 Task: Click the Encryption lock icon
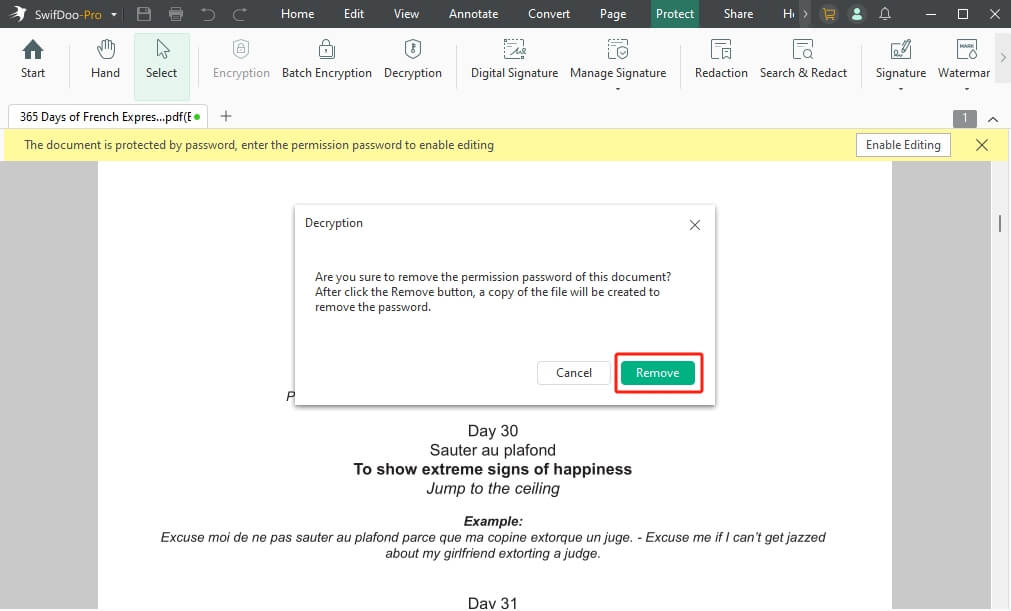point(241,49)
